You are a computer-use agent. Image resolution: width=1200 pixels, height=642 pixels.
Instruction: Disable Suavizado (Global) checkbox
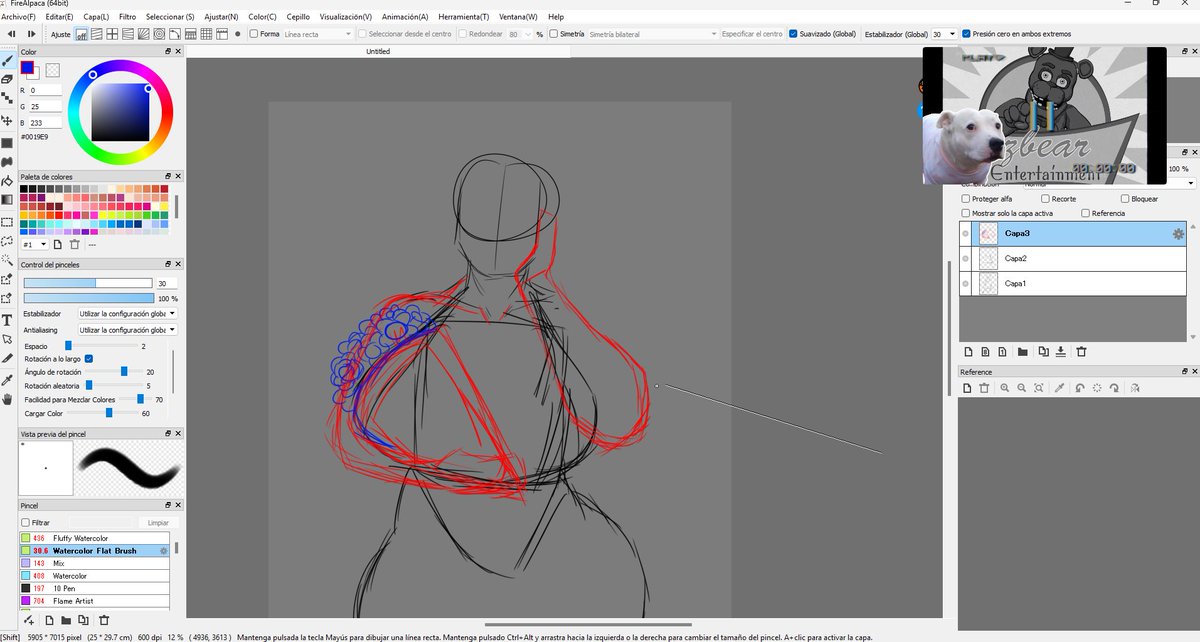click(x=793, y=34)
